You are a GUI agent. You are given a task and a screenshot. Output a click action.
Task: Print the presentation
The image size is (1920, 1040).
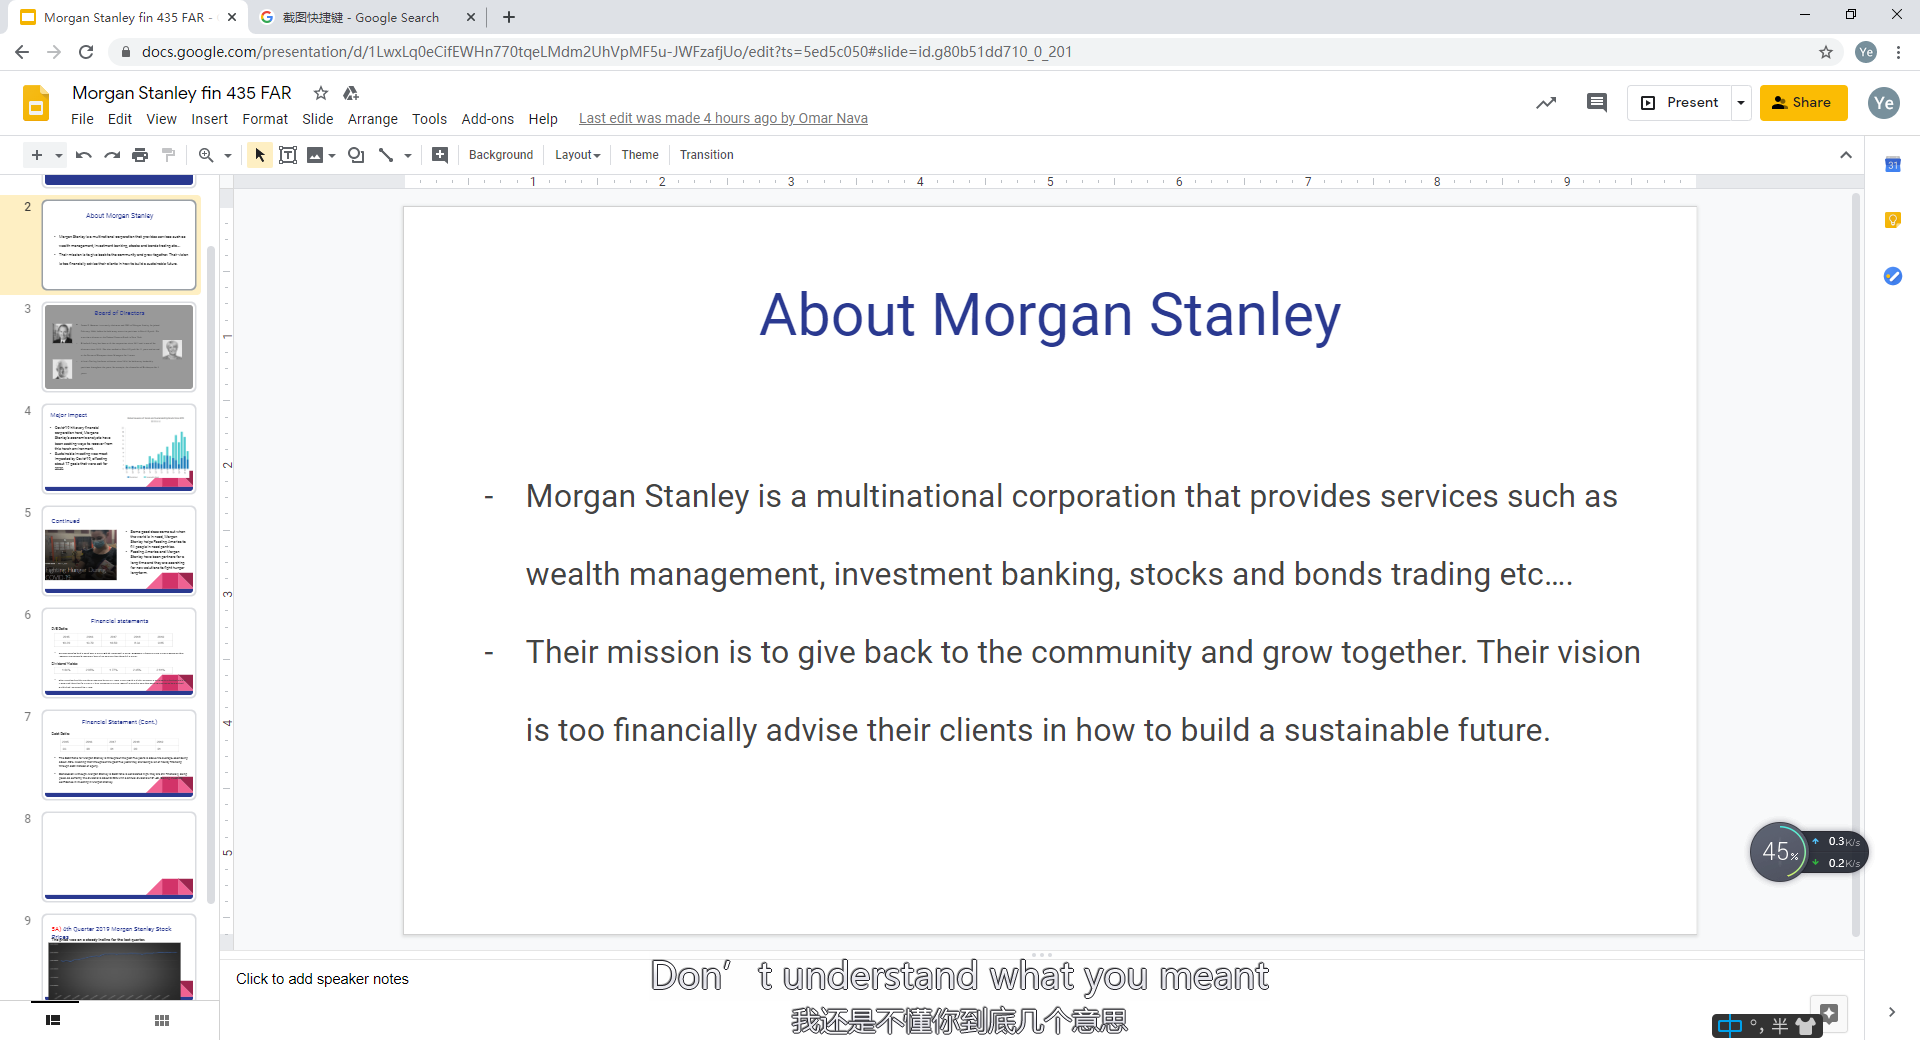[x=140, y=155]
